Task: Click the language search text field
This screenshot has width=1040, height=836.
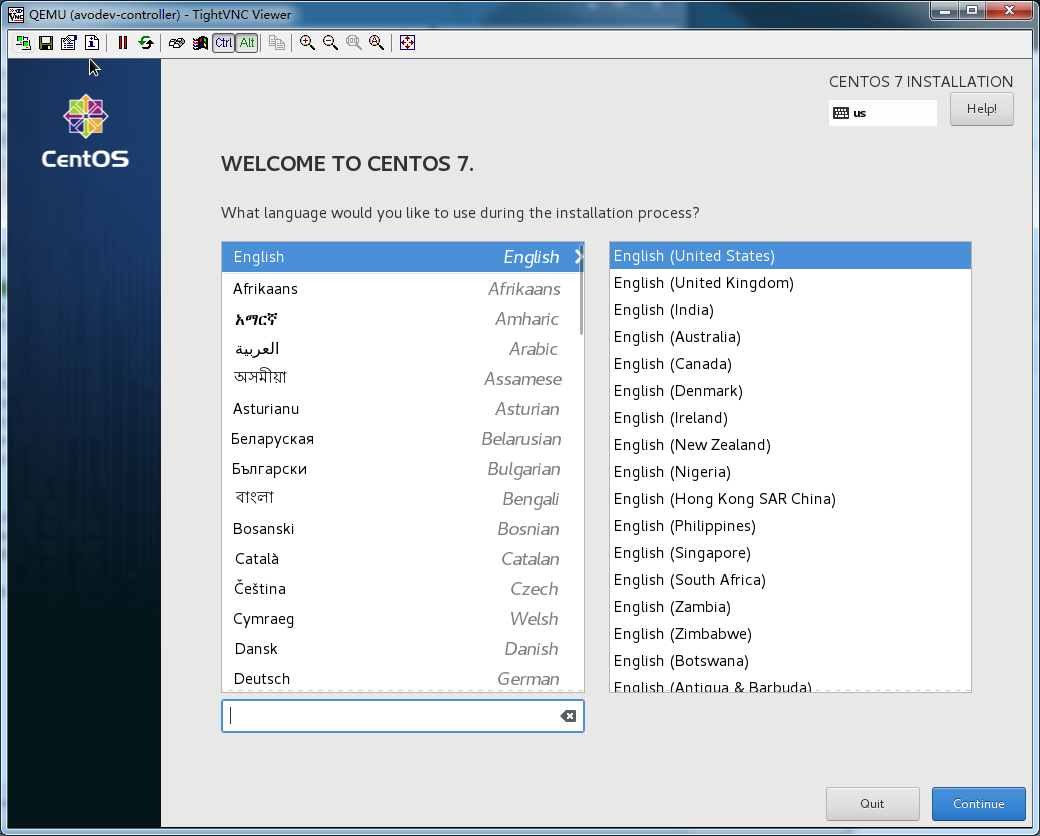Action: [x=390, y=716]
